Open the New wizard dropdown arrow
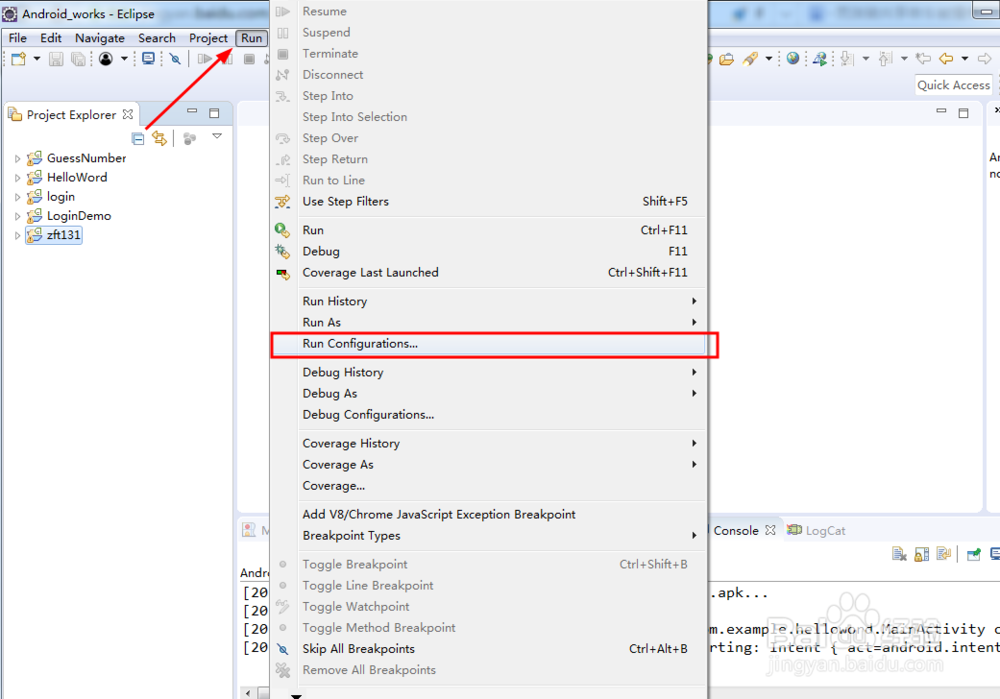The height and width of the screenshot is (699, 1000). click(x=37, y=59)
